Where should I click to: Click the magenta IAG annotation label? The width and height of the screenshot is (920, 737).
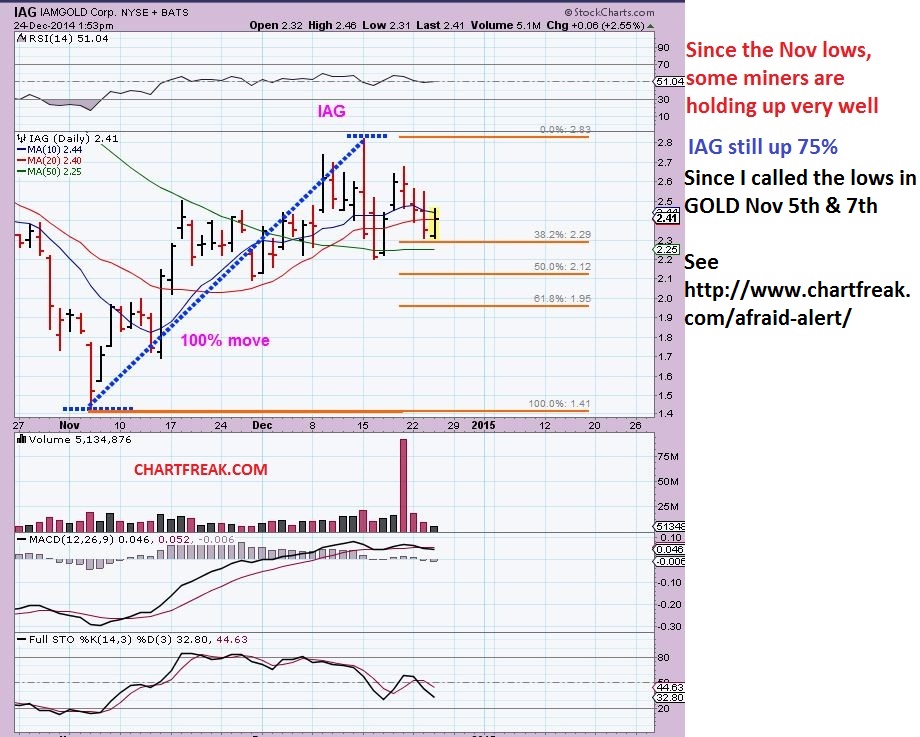pyautogui.click(x=332, y=111)
